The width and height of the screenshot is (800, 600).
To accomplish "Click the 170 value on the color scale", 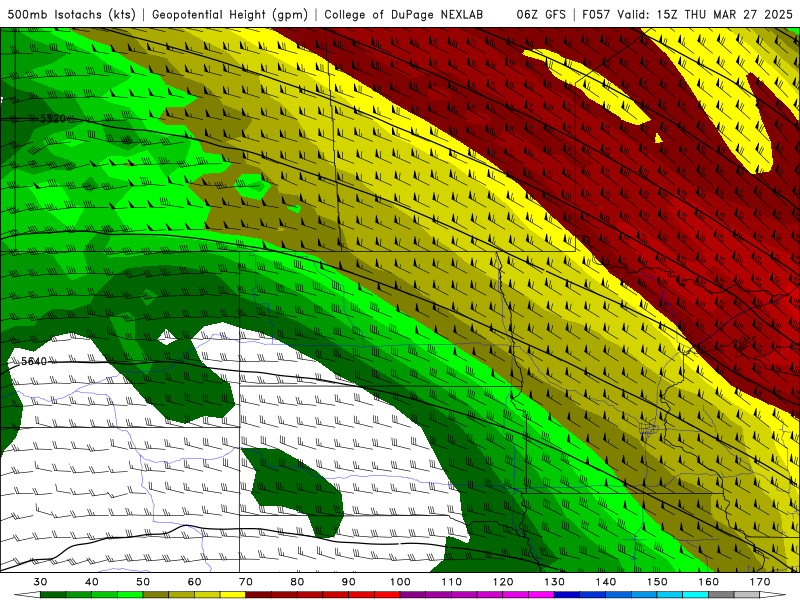I will coord(760,582).
